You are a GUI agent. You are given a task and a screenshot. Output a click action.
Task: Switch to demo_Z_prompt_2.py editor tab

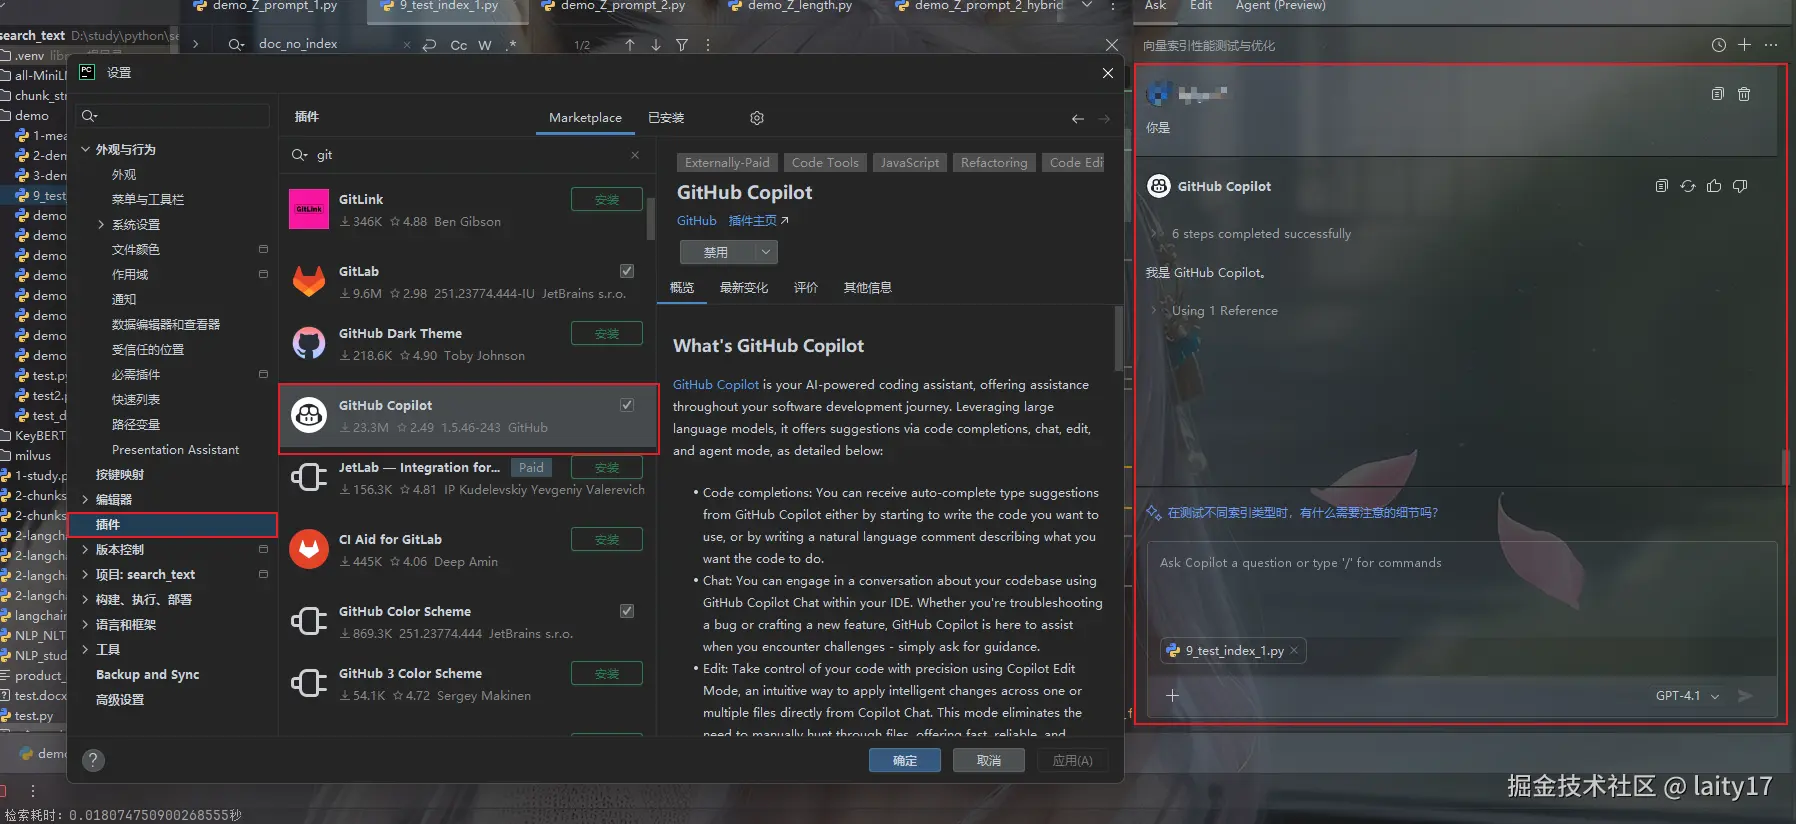(x=612, y=6)
